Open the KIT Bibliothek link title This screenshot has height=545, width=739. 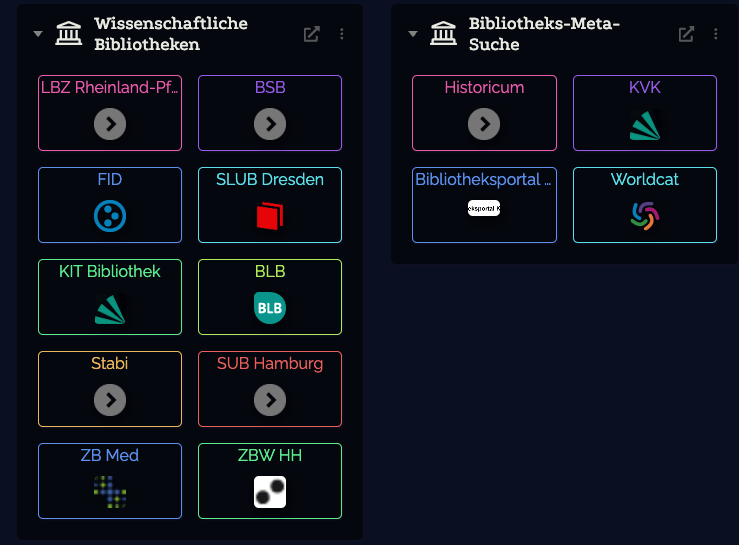click(110, 272)
